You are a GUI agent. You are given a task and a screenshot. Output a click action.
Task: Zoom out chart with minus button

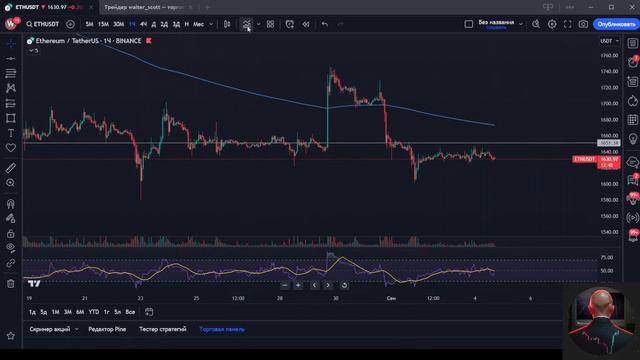coord(284,285)
